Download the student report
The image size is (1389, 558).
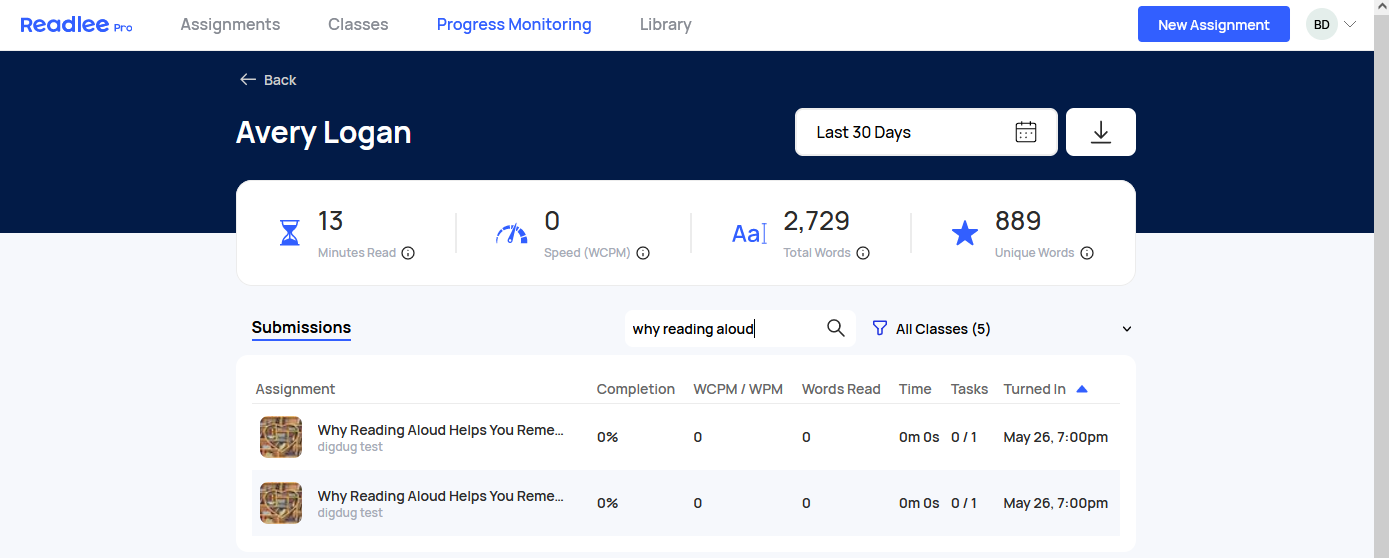1101,132
